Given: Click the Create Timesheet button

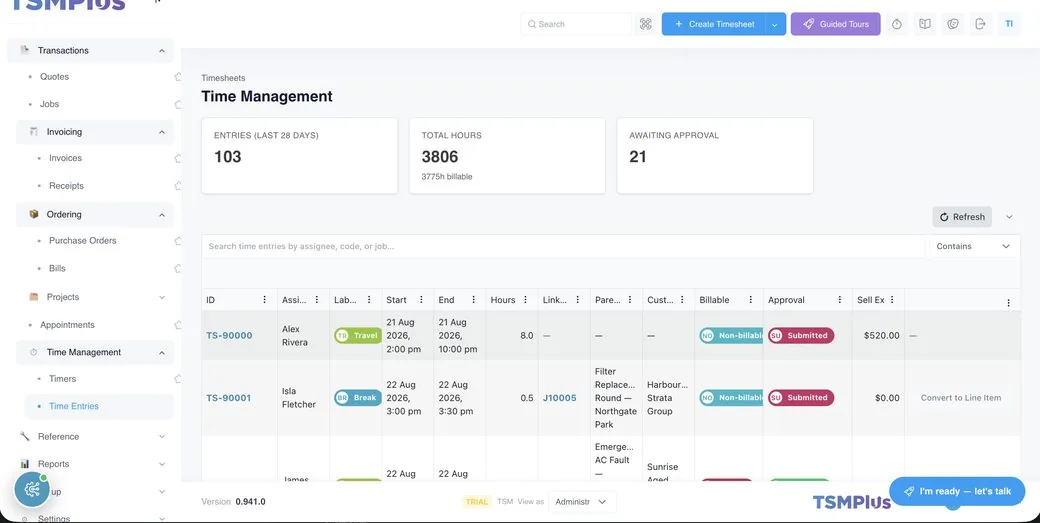Looking at the screenshot, I should pos(714,24).
